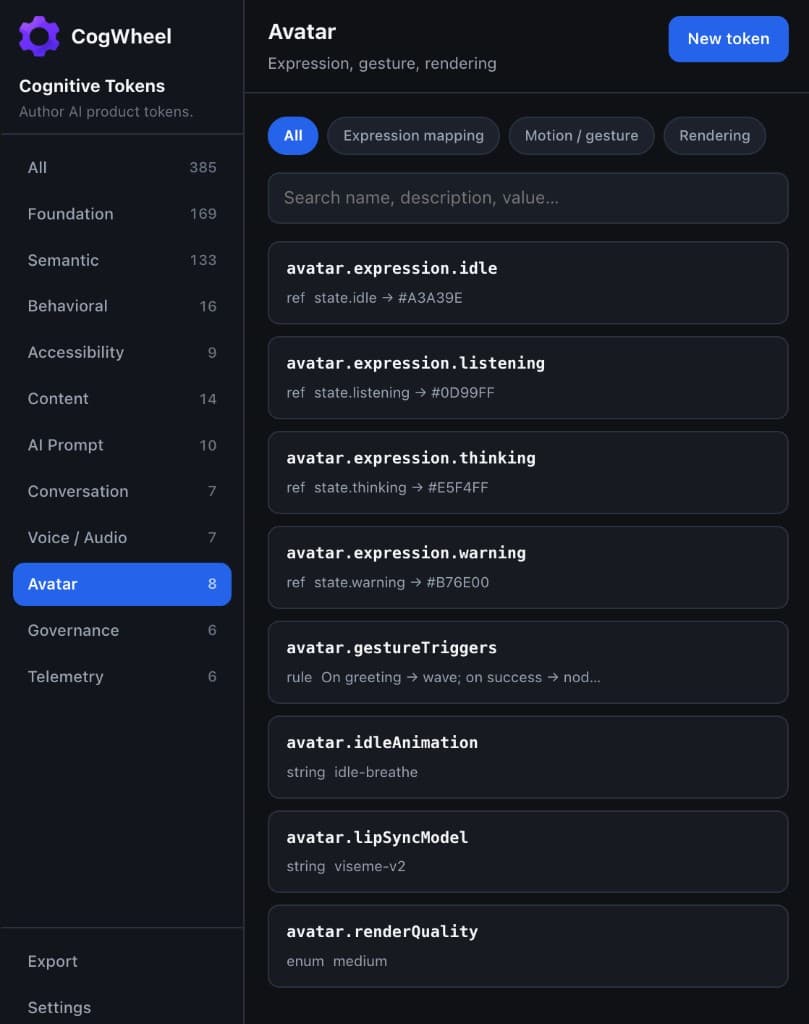The image size is (809, 1024).
Task: Open the Voice / Audio category
Action: 122,538
